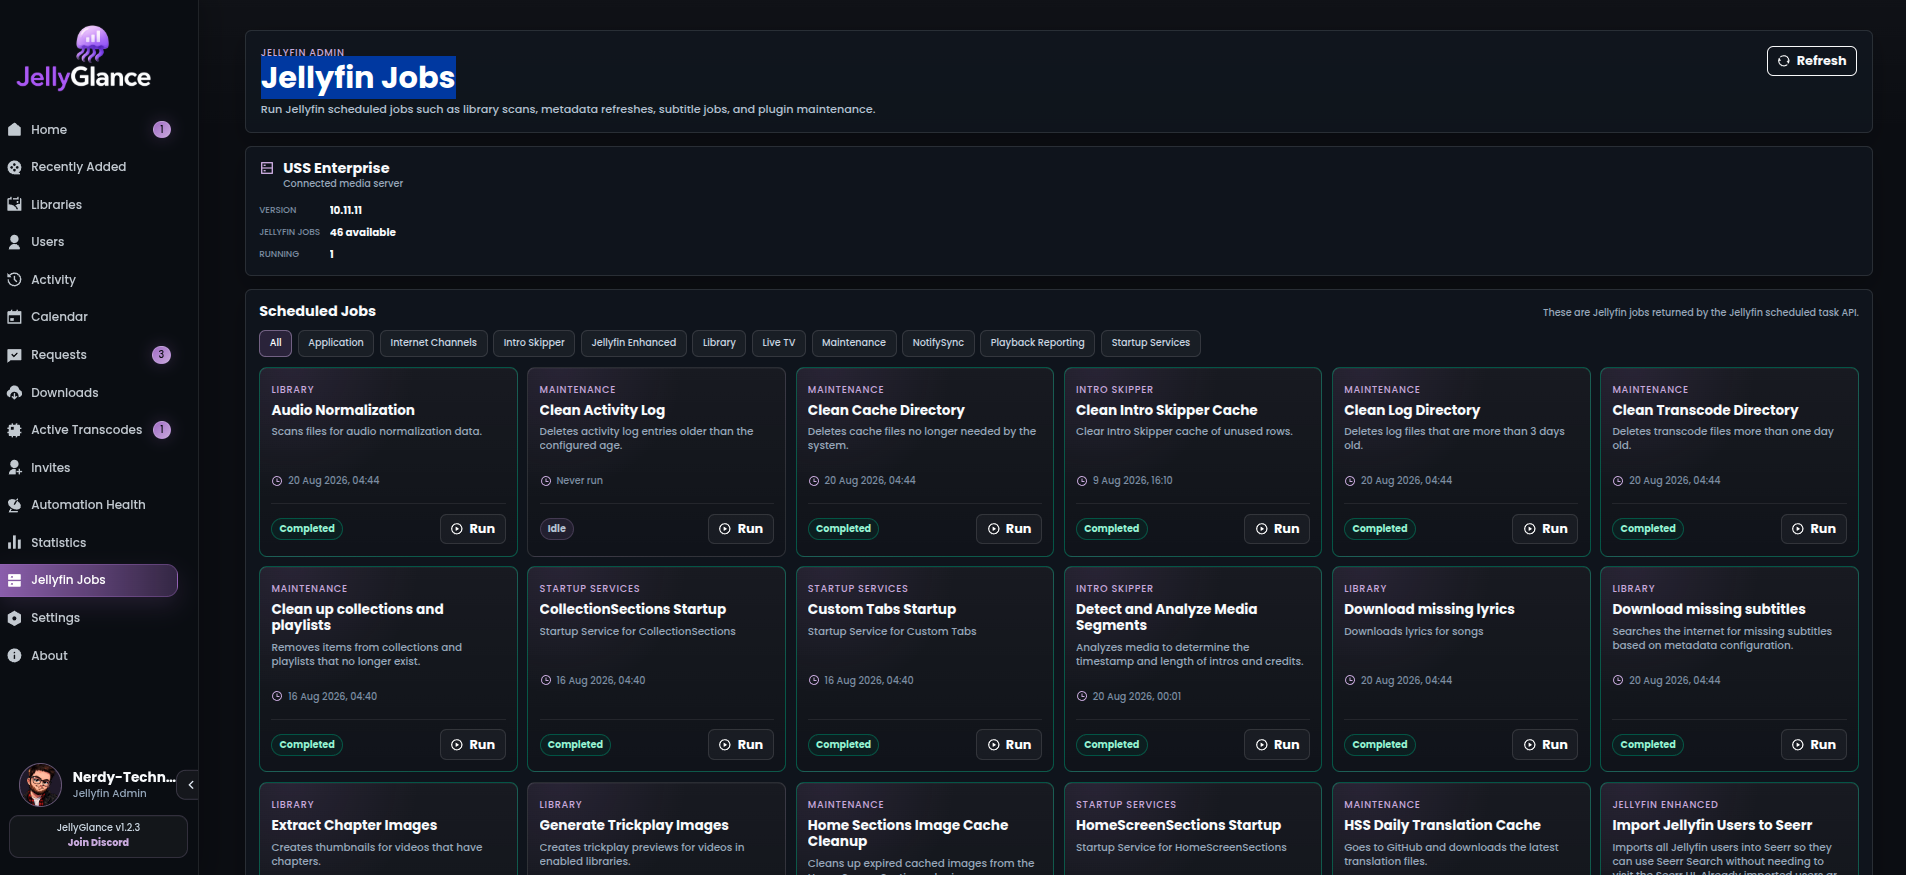The image size is (1906, 875).
Task: Click the Users person icon
Action: click(14, 242)
